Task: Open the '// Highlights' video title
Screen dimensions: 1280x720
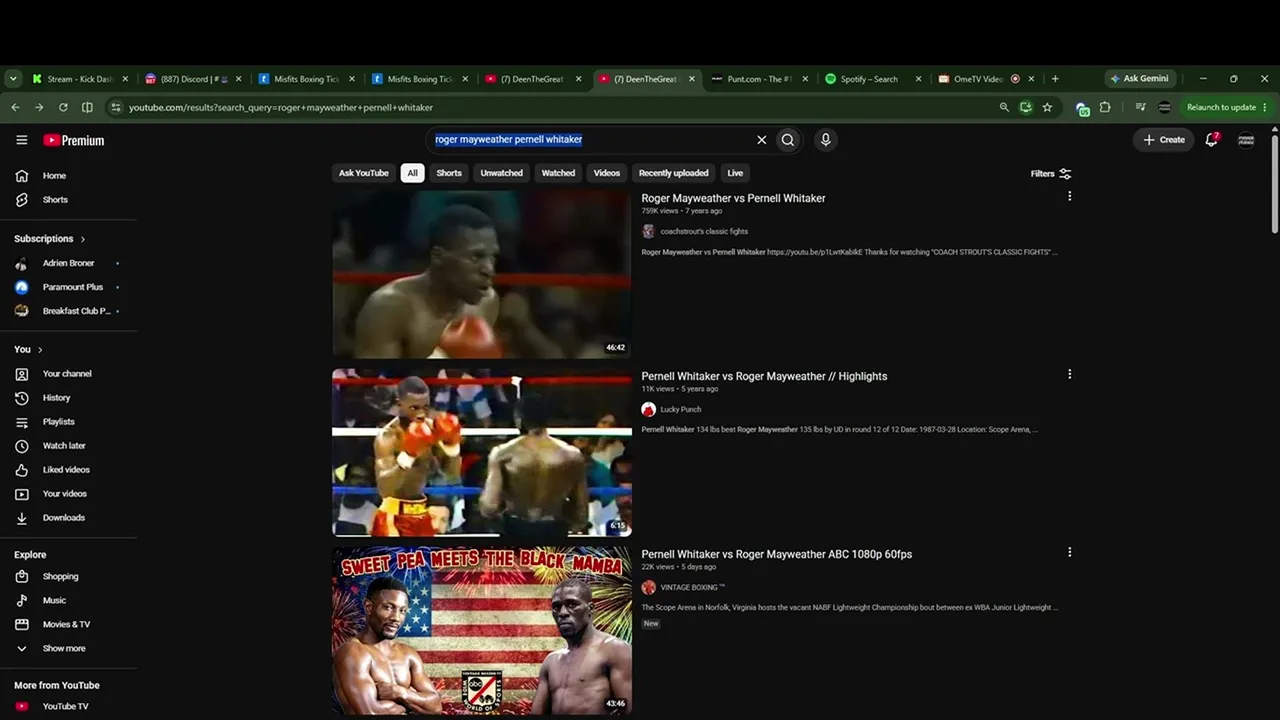Action: pyautogui.click(x=764, y=376)
